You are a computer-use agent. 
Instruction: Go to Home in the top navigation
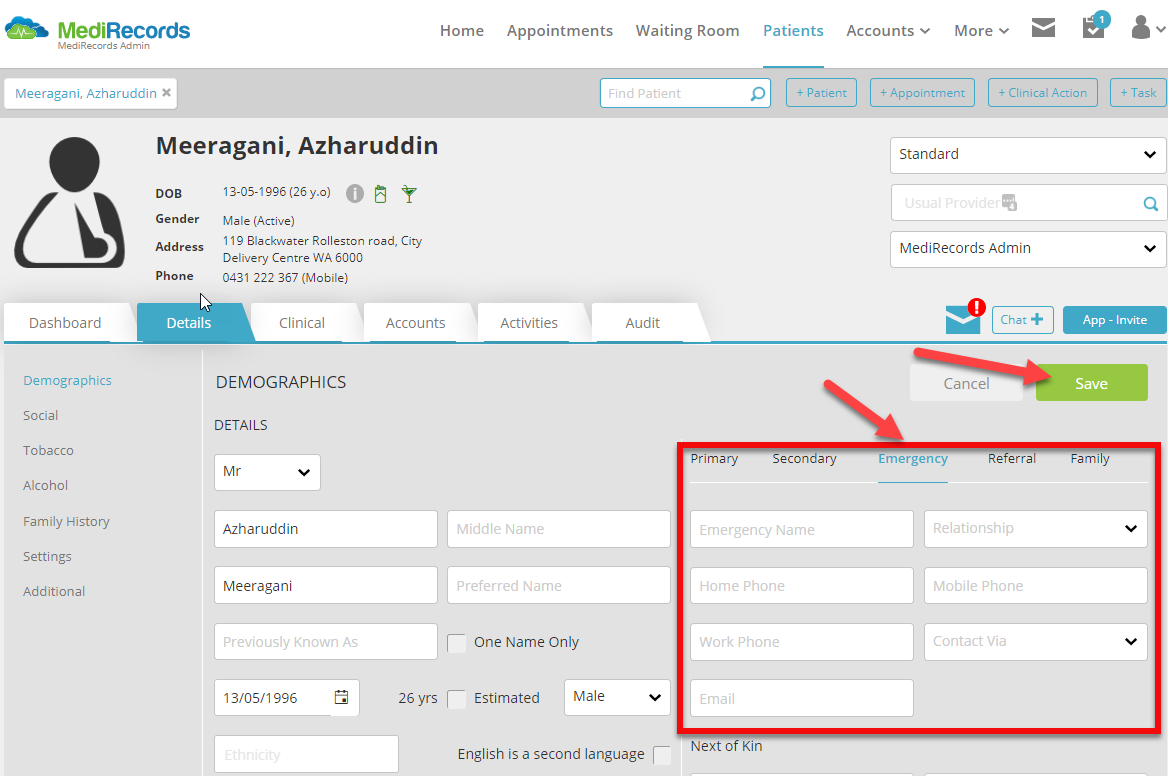462,31
